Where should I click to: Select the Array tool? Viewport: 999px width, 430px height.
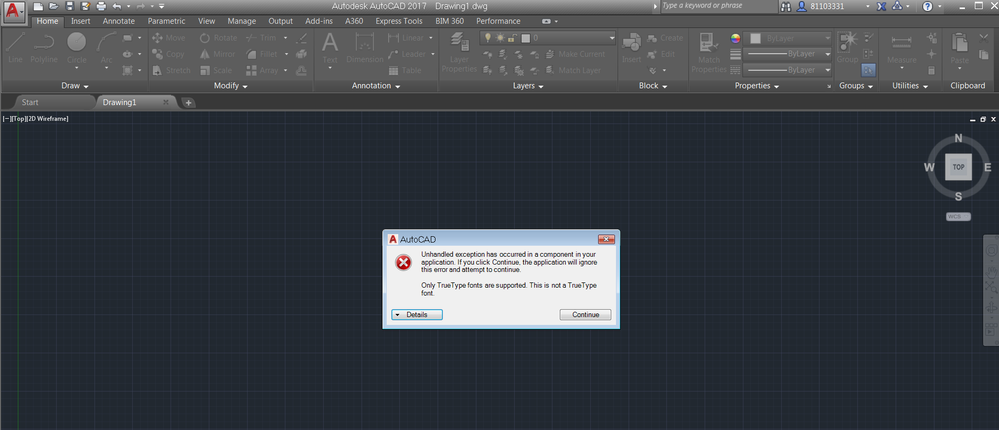click(x=262, y=70)
